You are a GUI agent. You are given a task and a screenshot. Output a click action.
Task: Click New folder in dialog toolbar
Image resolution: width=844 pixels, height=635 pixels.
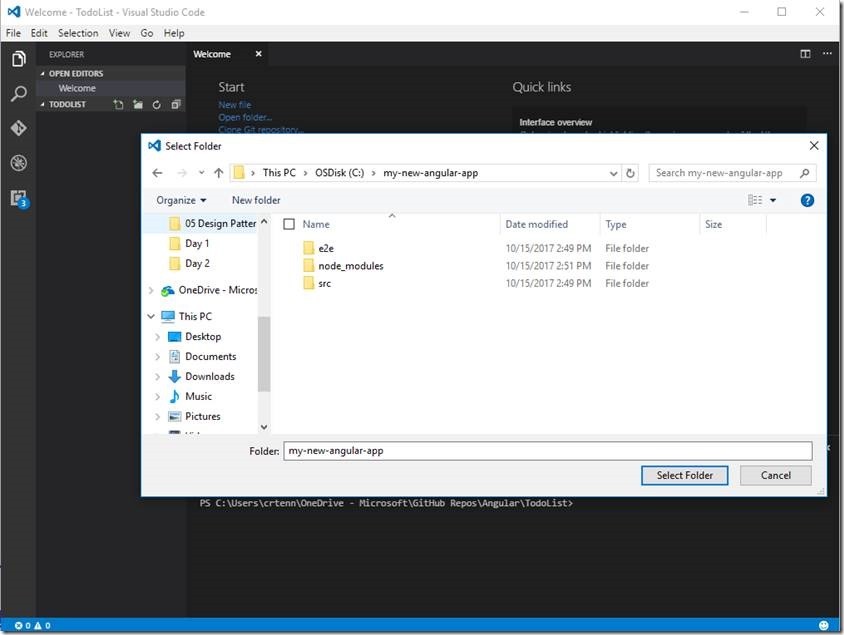256,200
